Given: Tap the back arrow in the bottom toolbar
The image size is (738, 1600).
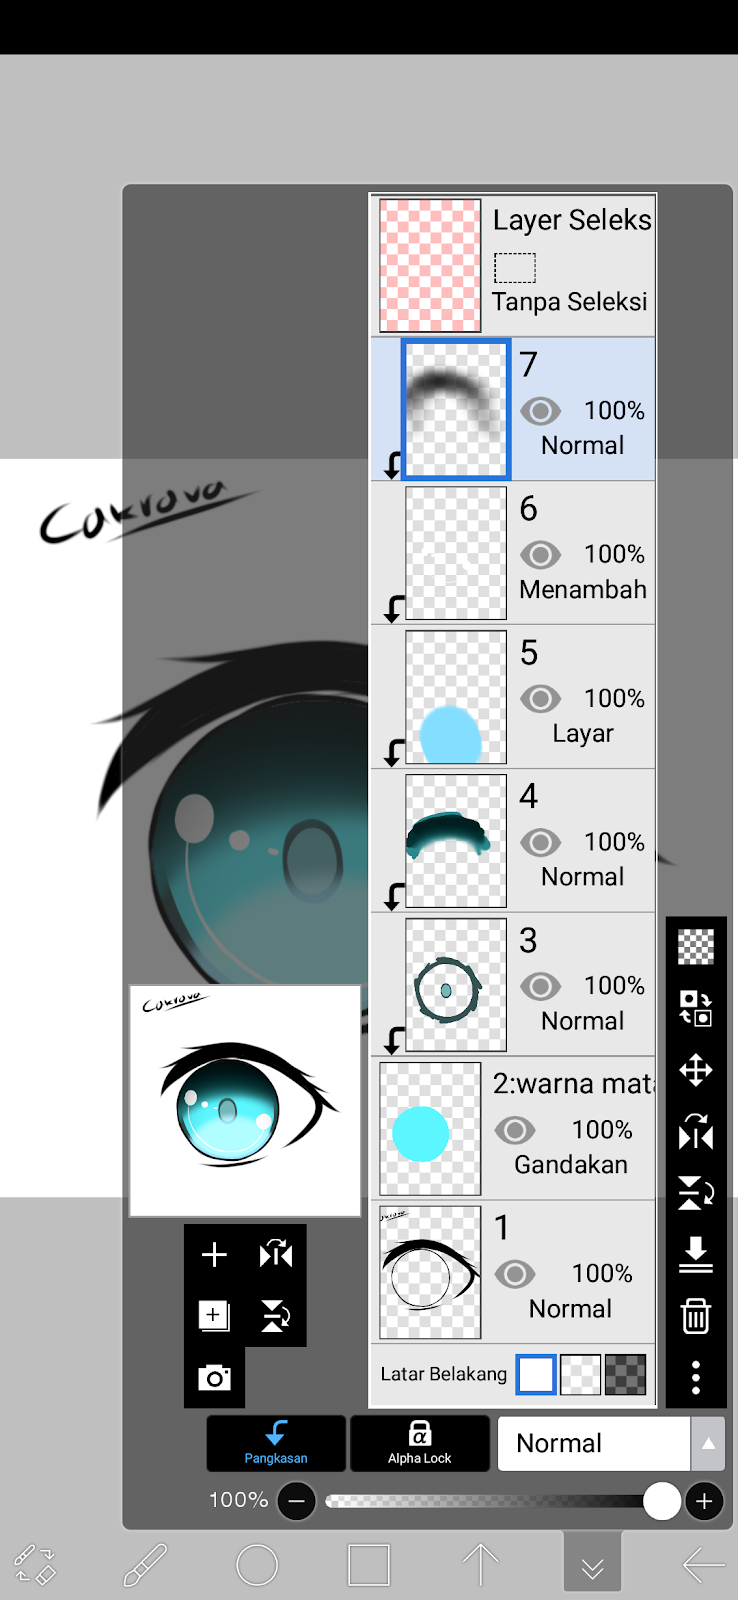Looking at the screenshot, I should coord(703,1565).
